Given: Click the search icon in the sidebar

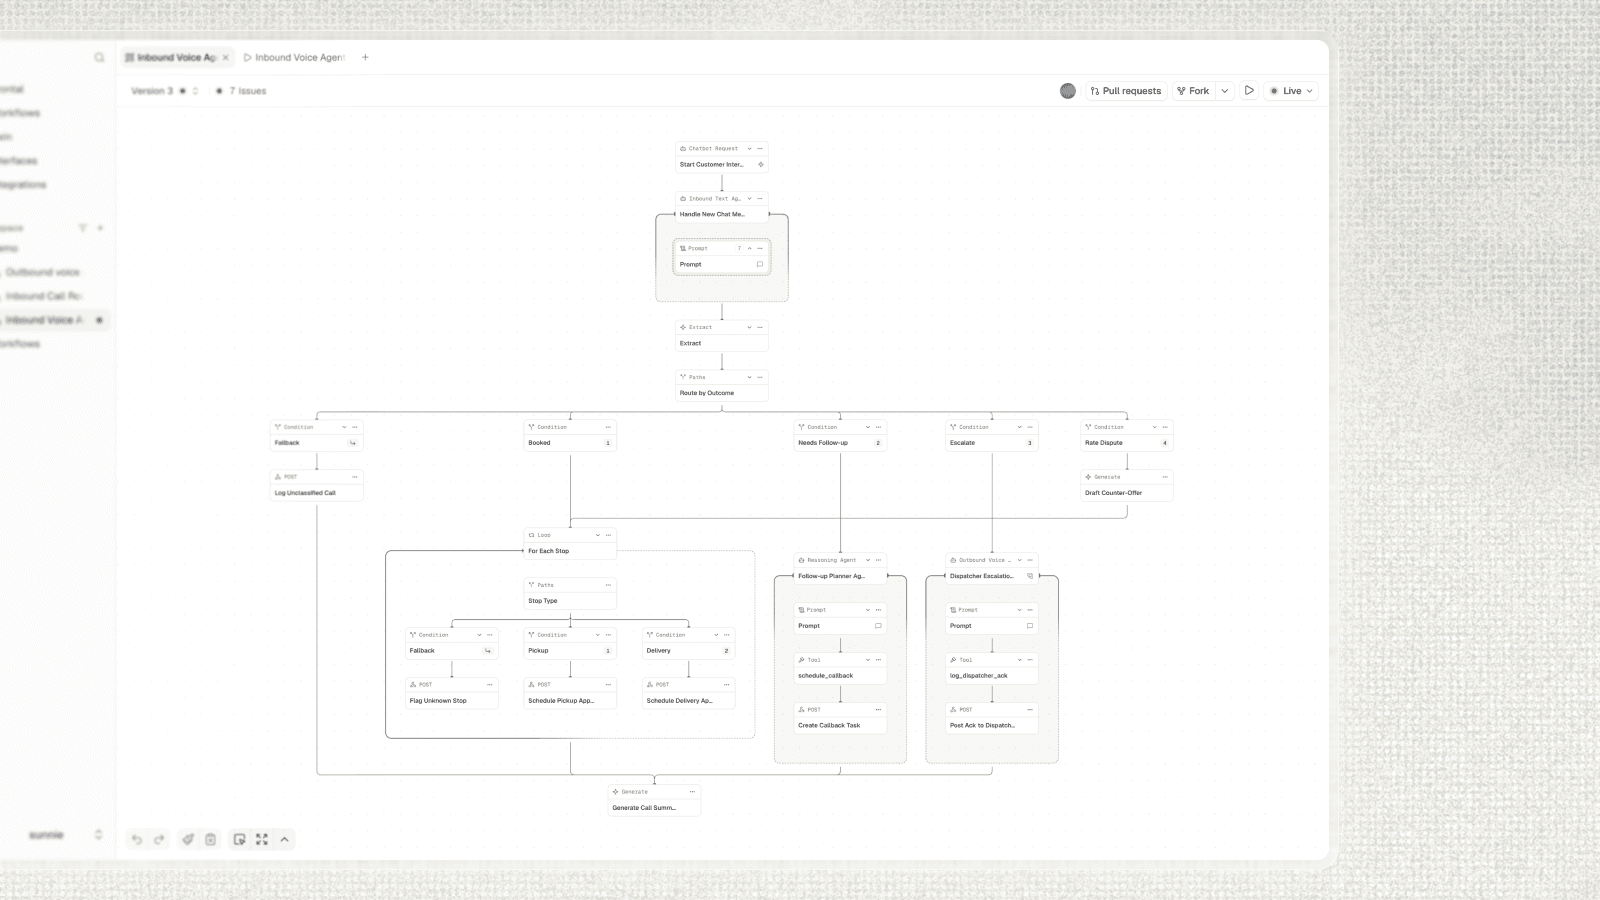Looking at the screenshot, I should click(x=99, y=57).
